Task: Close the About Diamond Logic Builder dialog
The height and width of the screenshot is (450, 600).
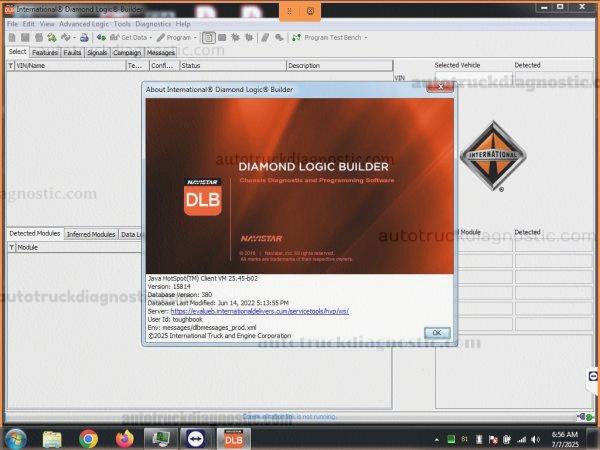Action: pos(438,89)
